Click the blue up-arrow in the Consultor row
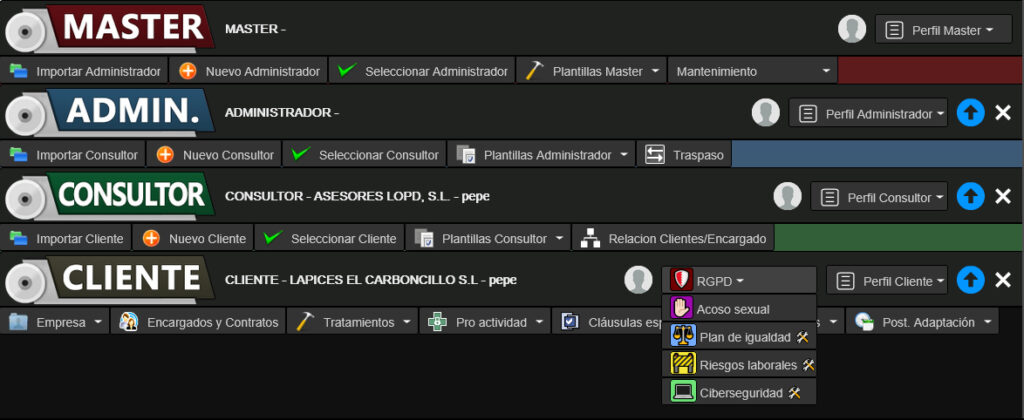Screen dimensions: 1024x420 coord(970,196)
